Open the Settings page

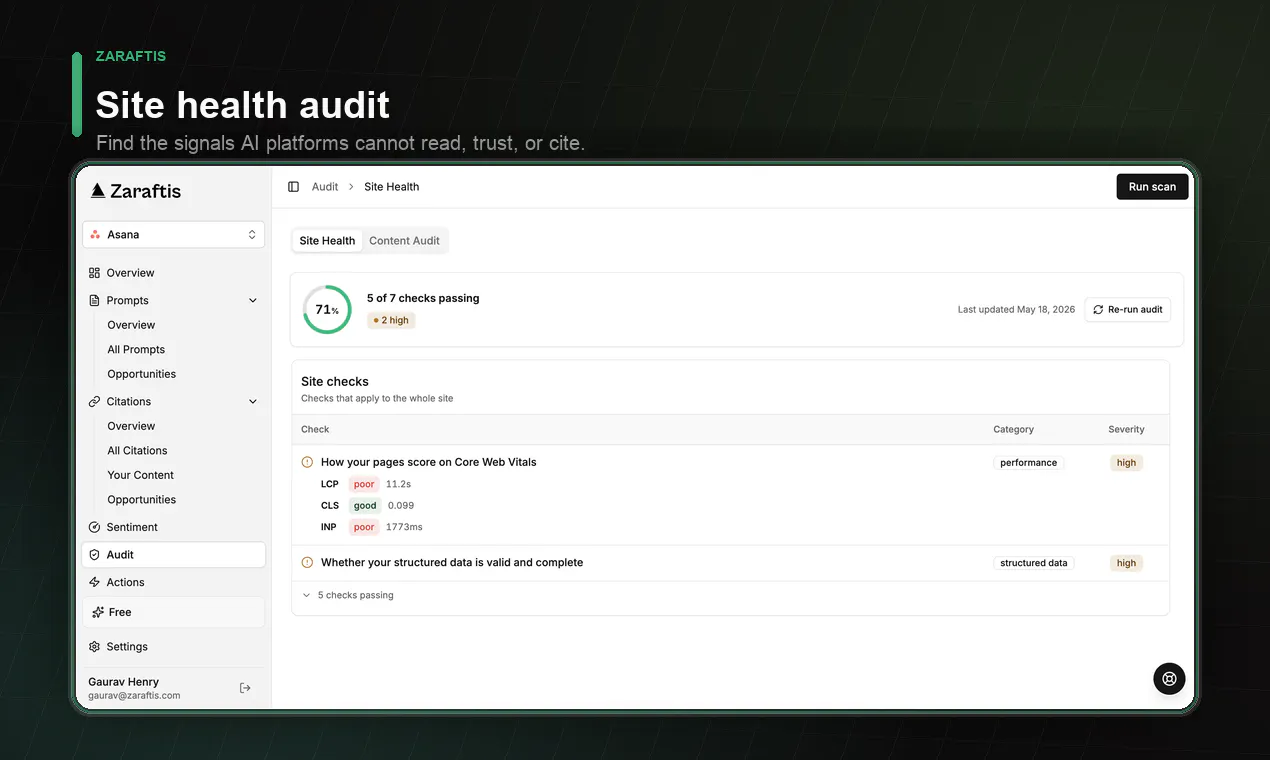point(173,647)
